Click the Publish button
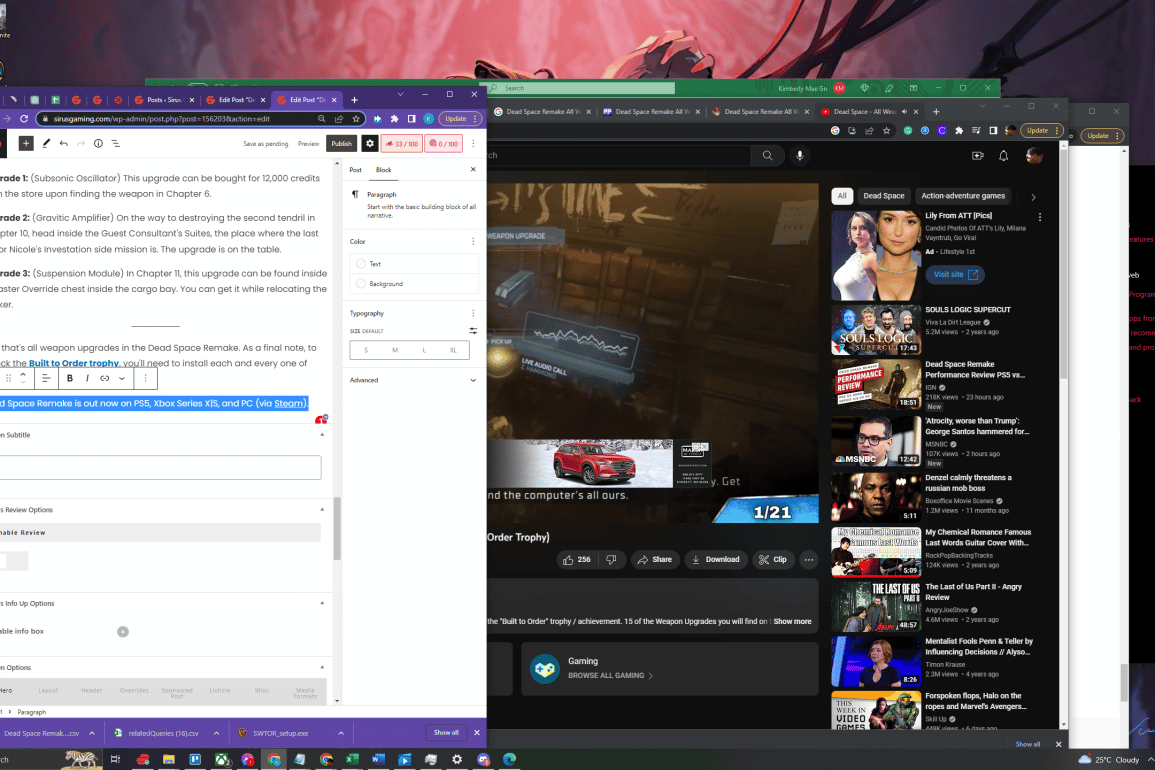This screenshot has width=1155, height=770. pos(341,144)
